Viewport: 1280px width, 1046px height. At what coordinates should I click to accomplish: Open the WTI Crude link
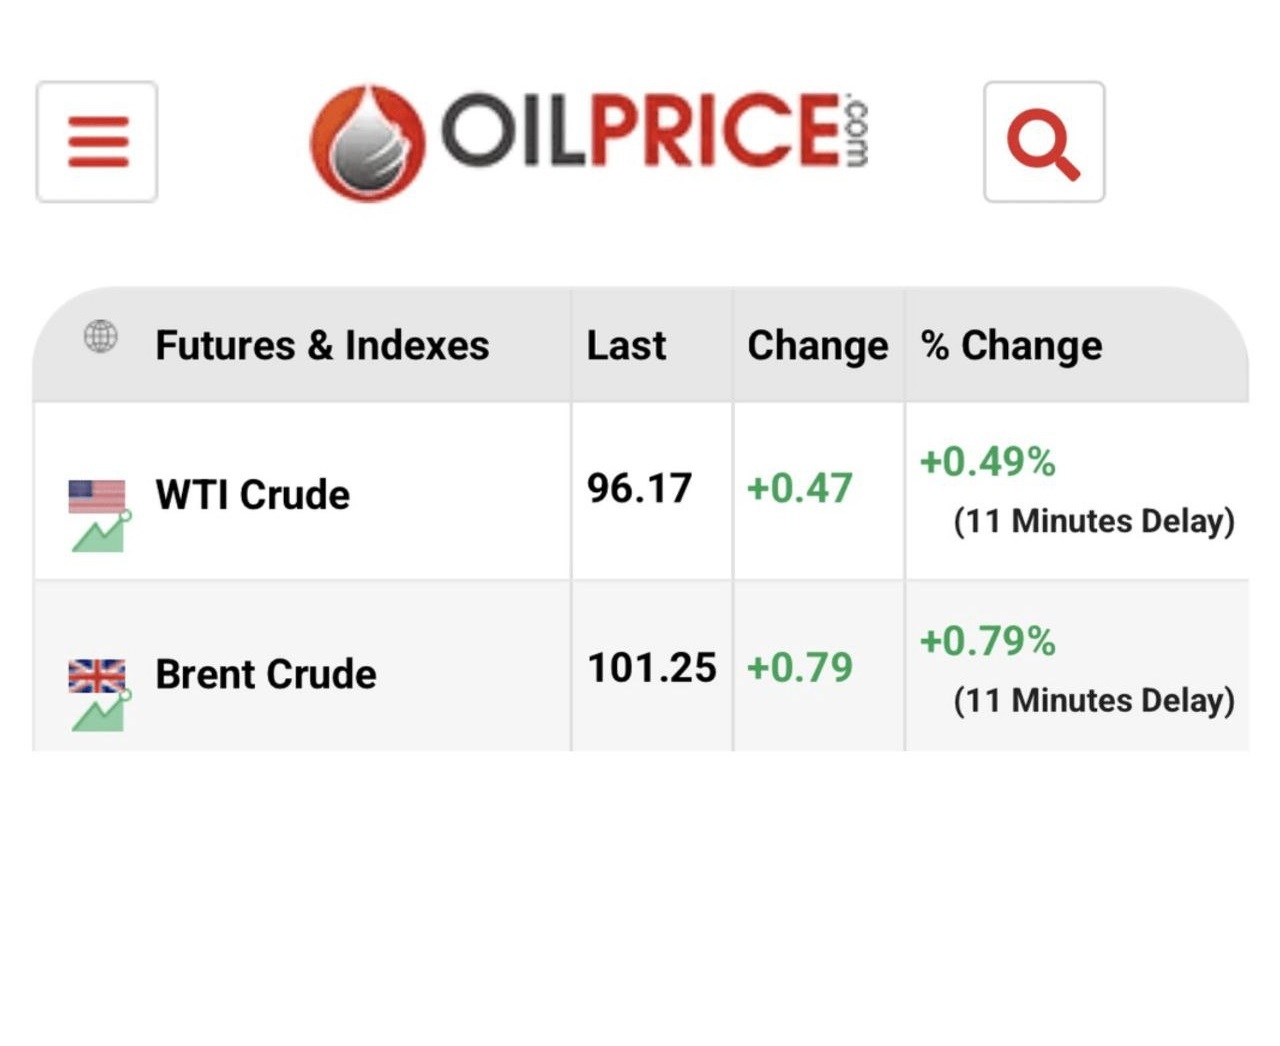coord(253,495)
